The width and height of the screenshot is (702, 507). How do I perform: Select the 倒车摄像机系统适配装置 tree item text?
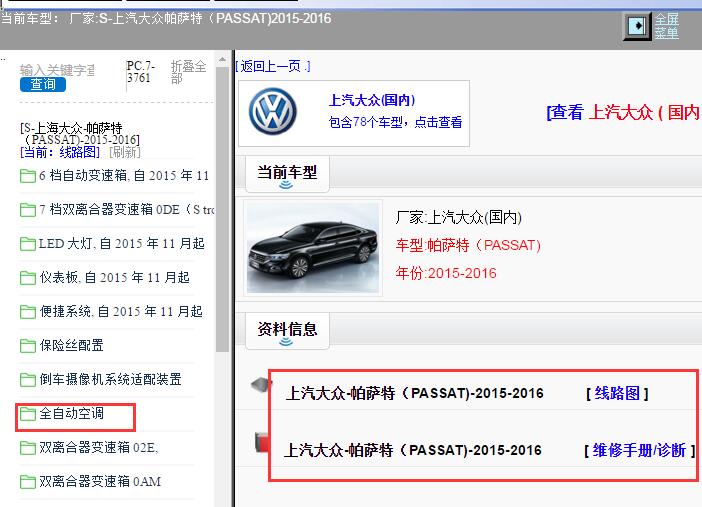tap(111, 379)
